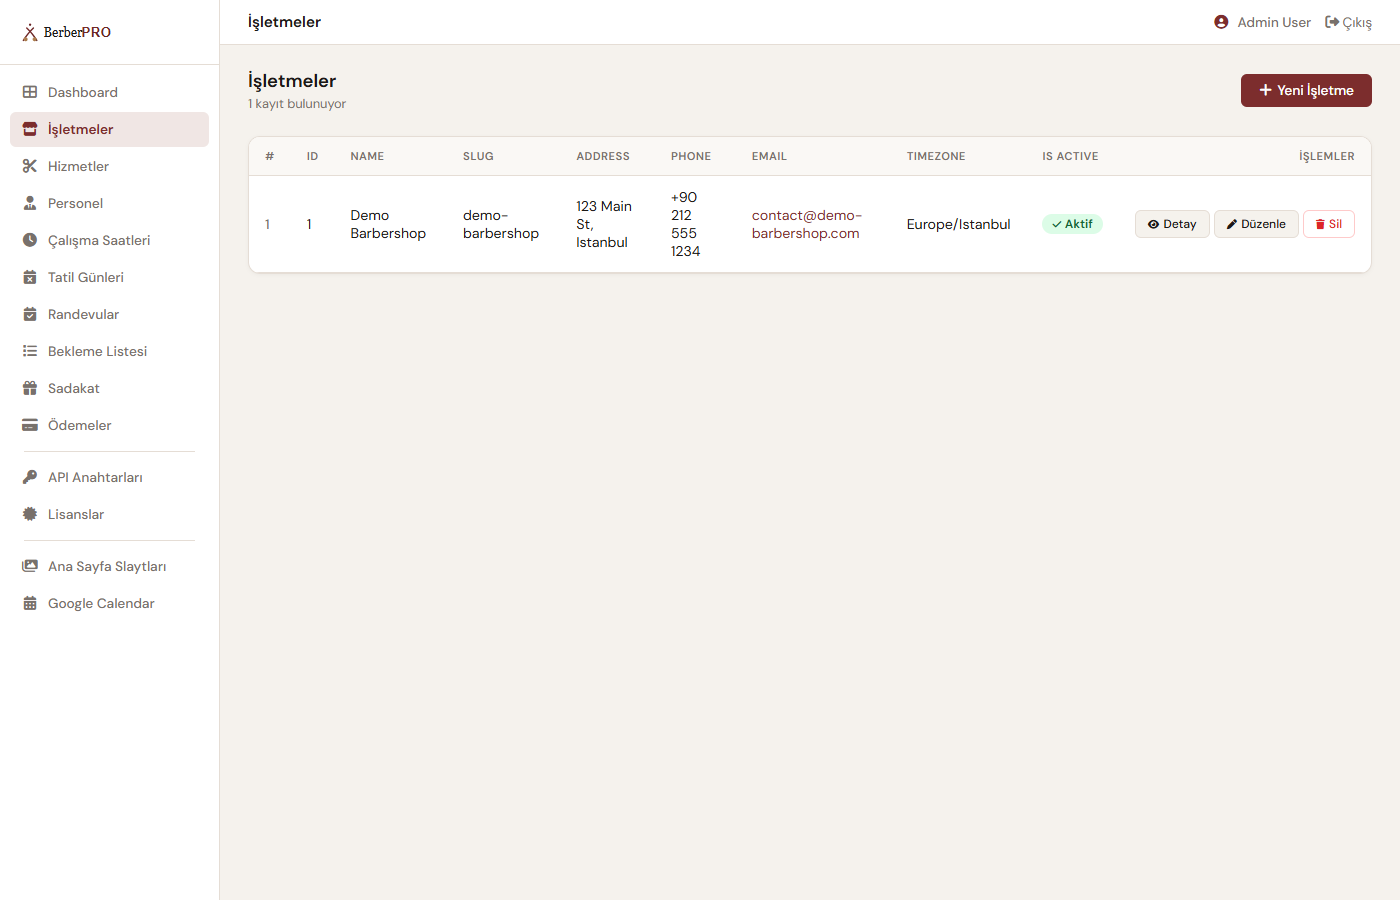
Task: Click the Çıkış logout link
Action: [x=1348, y=22]
